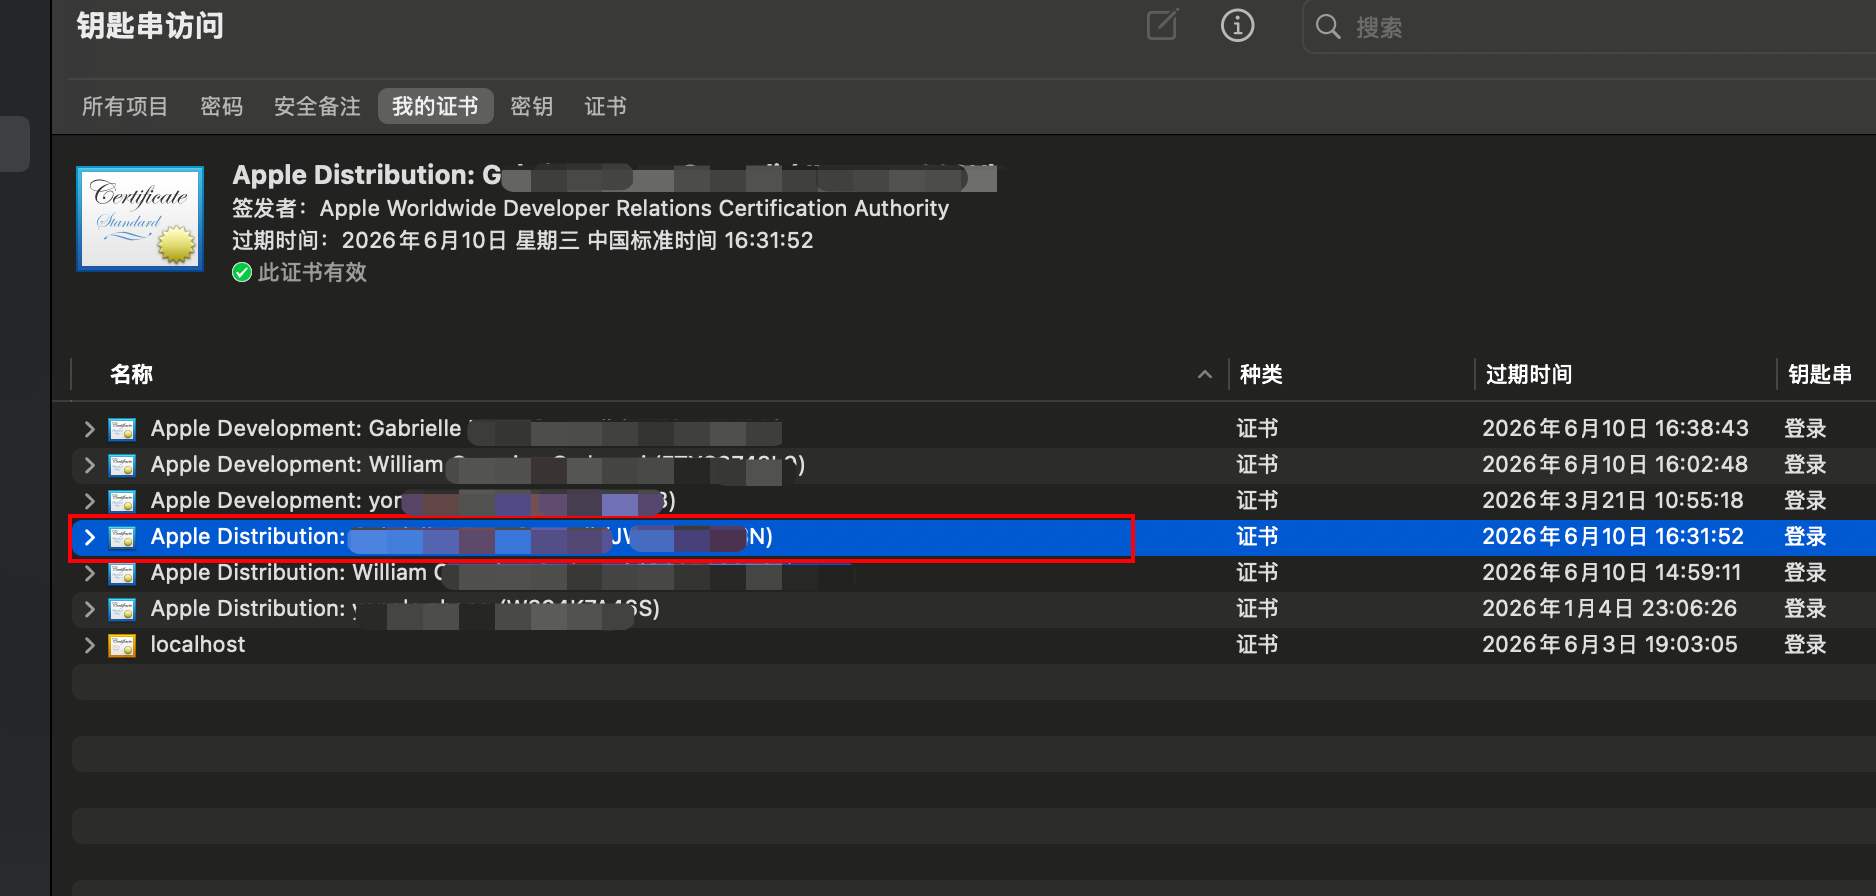Screen dimensions: 1876x896
Task: Select the 我的证书 tab
Action: point(435,106)
